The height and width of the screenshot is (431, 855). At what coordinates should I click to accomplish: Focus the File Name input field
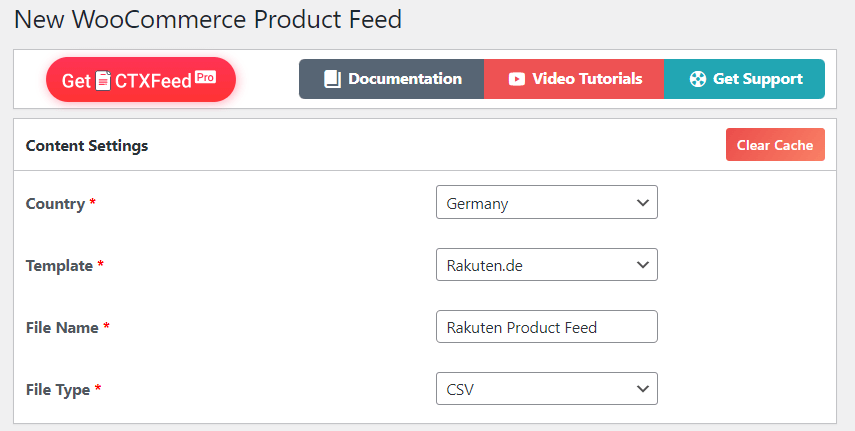[547, 327]
